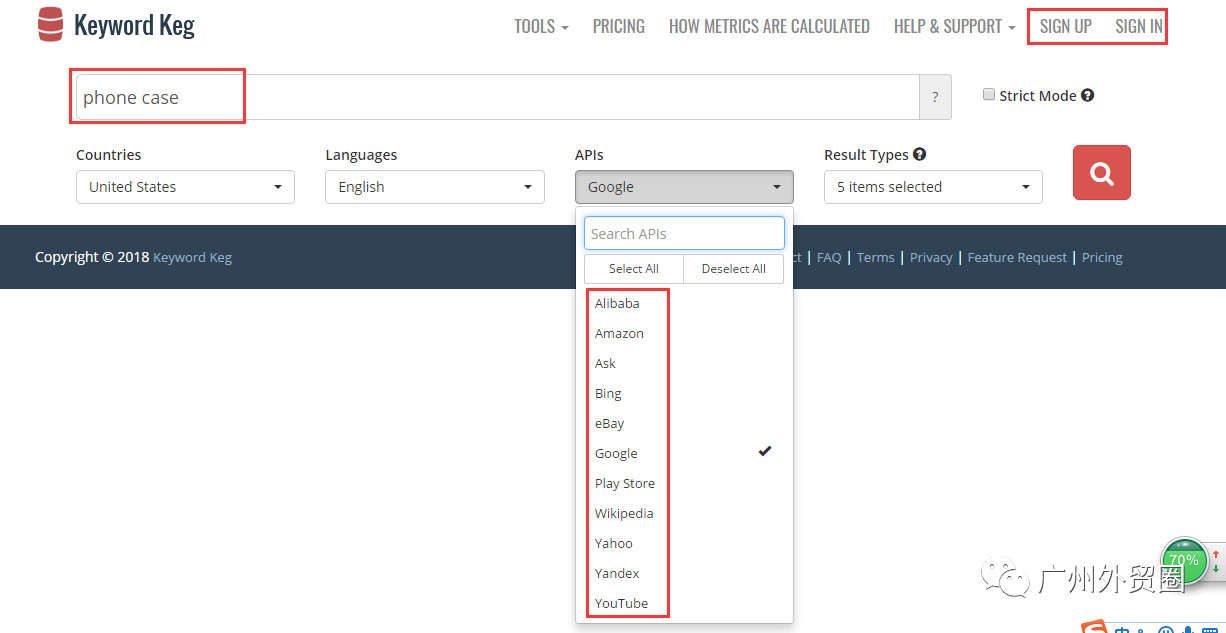
Task: Expand the TOOLS menu
Action: (x=541, y=27)
